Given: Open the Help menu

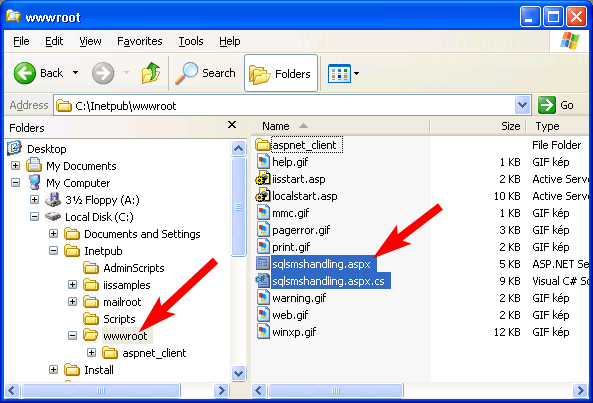Looking at the screenshot, I should coord(230,41).
